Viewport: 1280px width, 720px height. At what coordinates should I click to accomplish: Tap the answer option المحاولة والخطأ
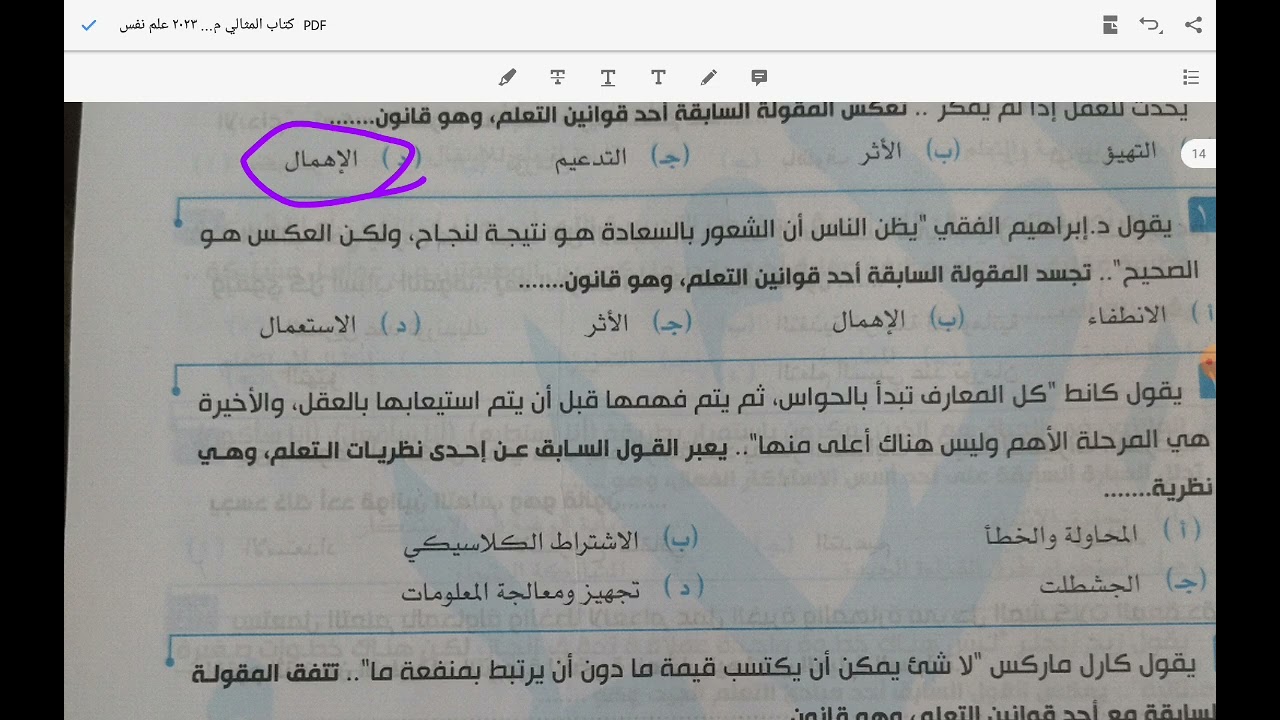(1061, 536)
